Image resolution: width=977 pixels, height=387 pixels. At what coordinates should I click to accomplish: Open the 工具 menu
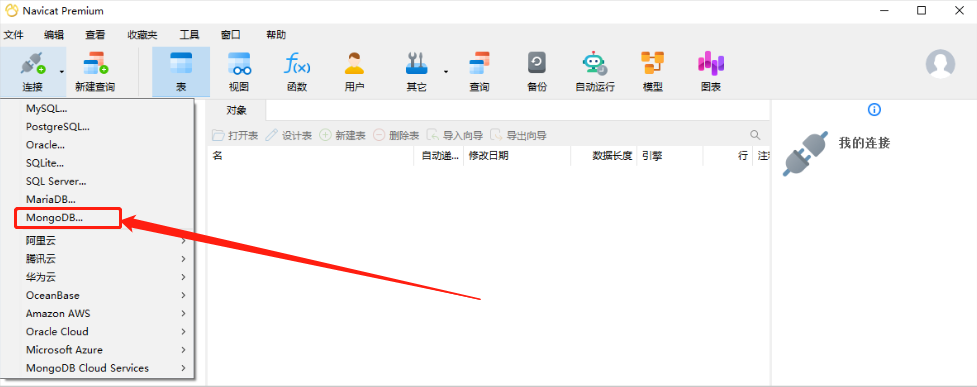[x=189, y=35]
